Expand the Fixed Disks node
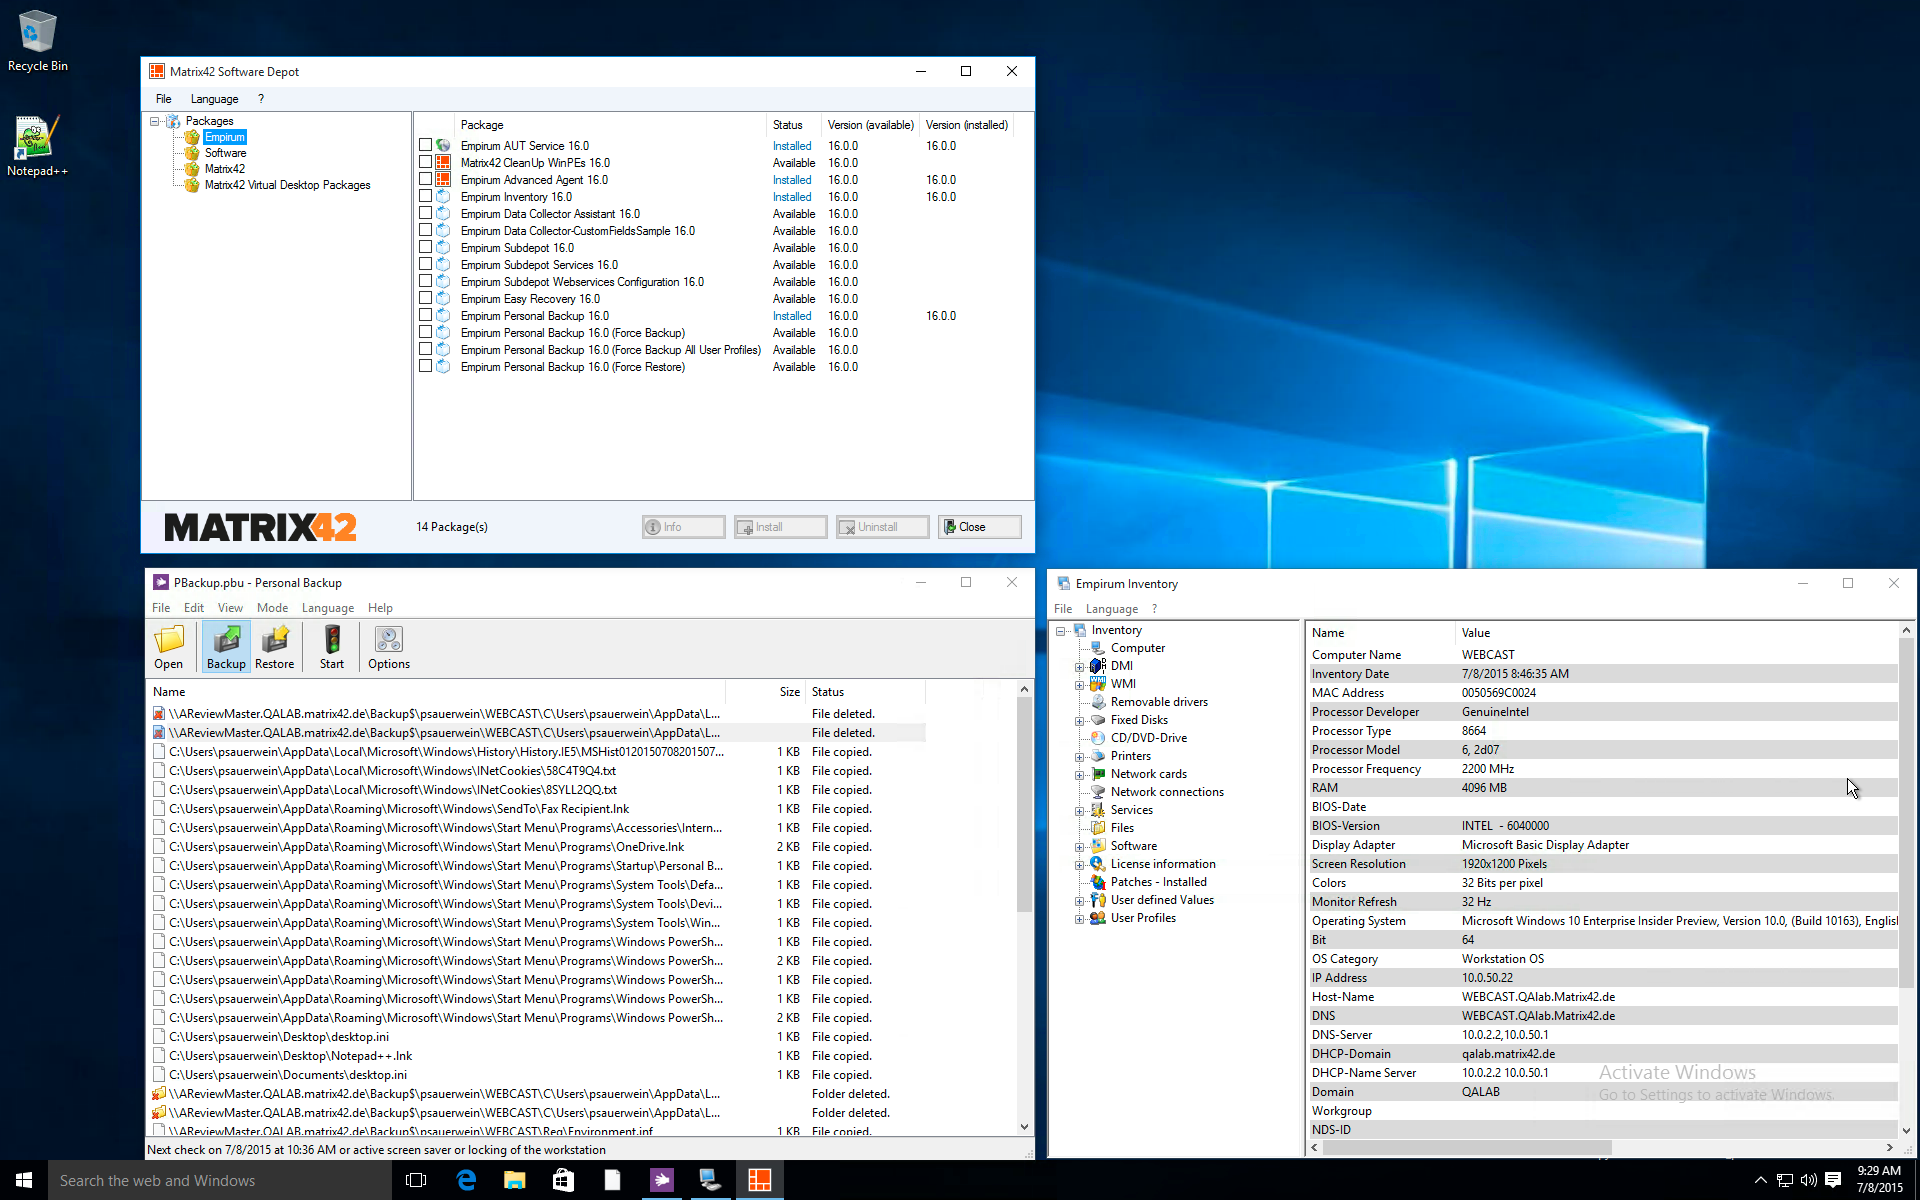 tap(1080, 721)
